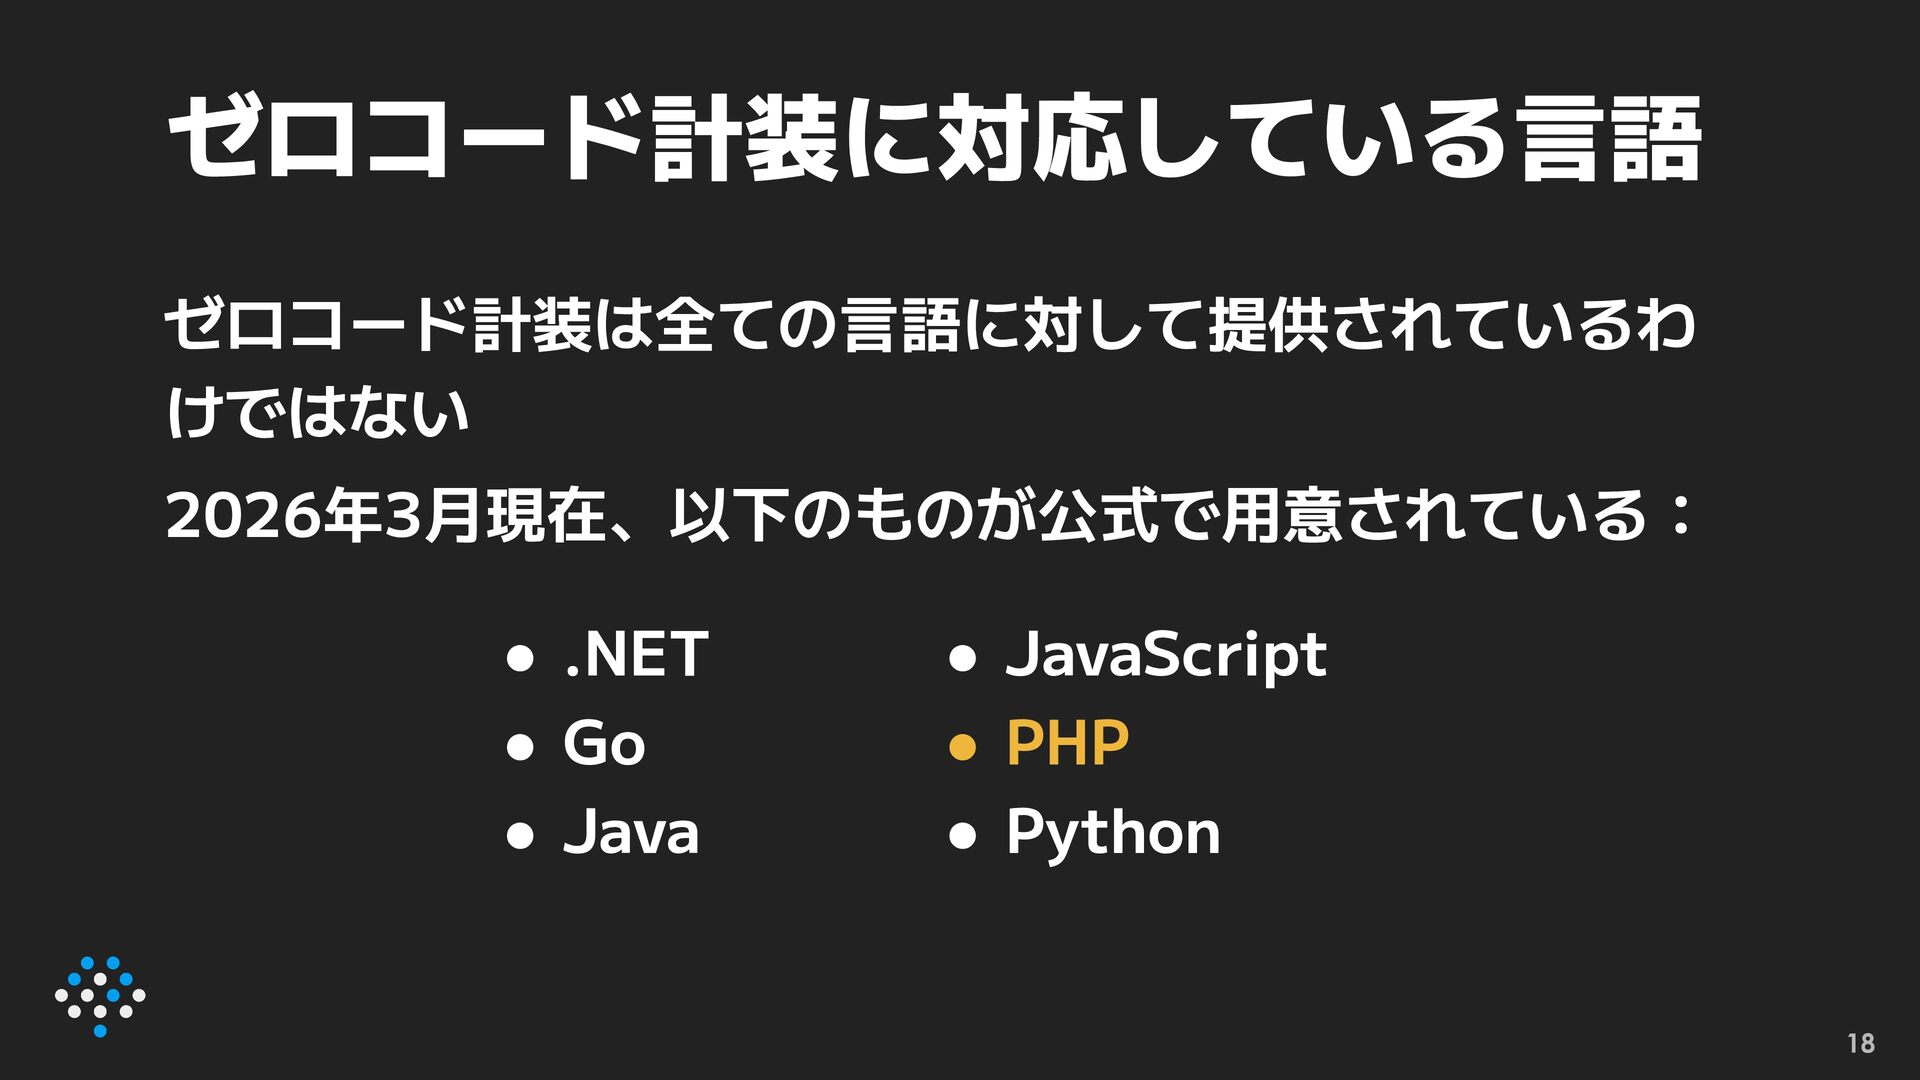Select the Go list item

tap(604, 744)
